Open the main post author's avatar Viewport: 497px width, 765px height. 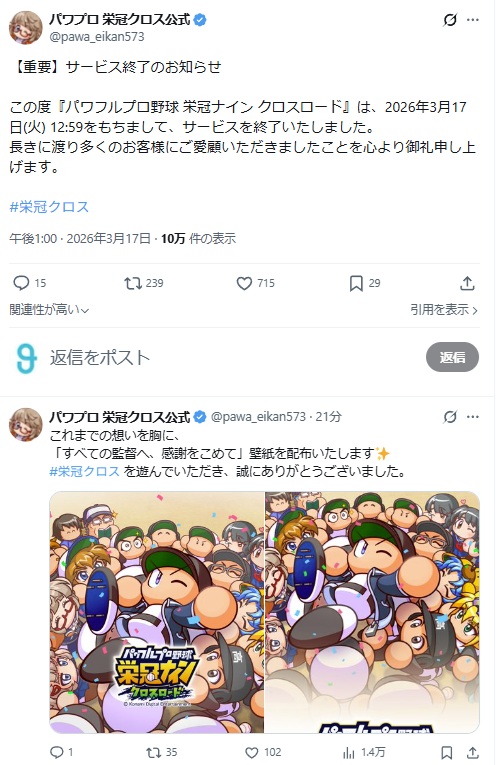tap(25, 27)
